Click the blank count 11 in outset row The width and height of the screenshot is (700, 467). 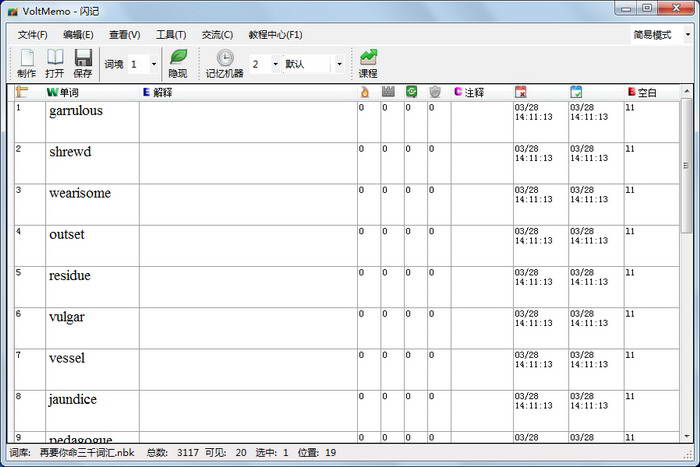point(630,231)
